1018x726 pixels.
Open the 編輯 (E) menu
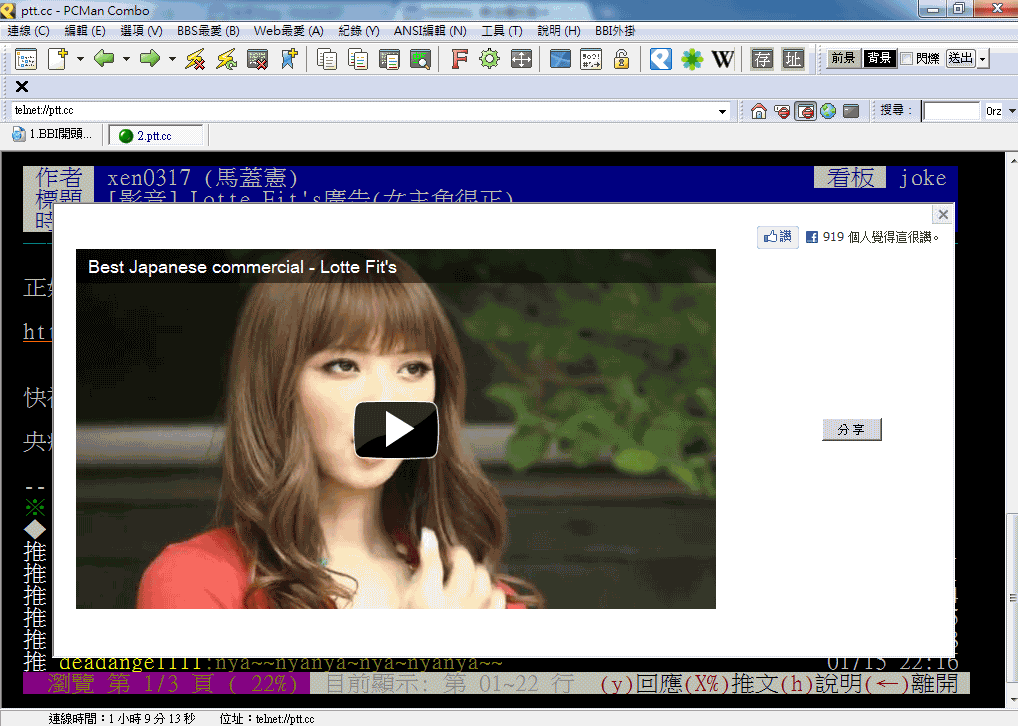(x=85, y=31)
